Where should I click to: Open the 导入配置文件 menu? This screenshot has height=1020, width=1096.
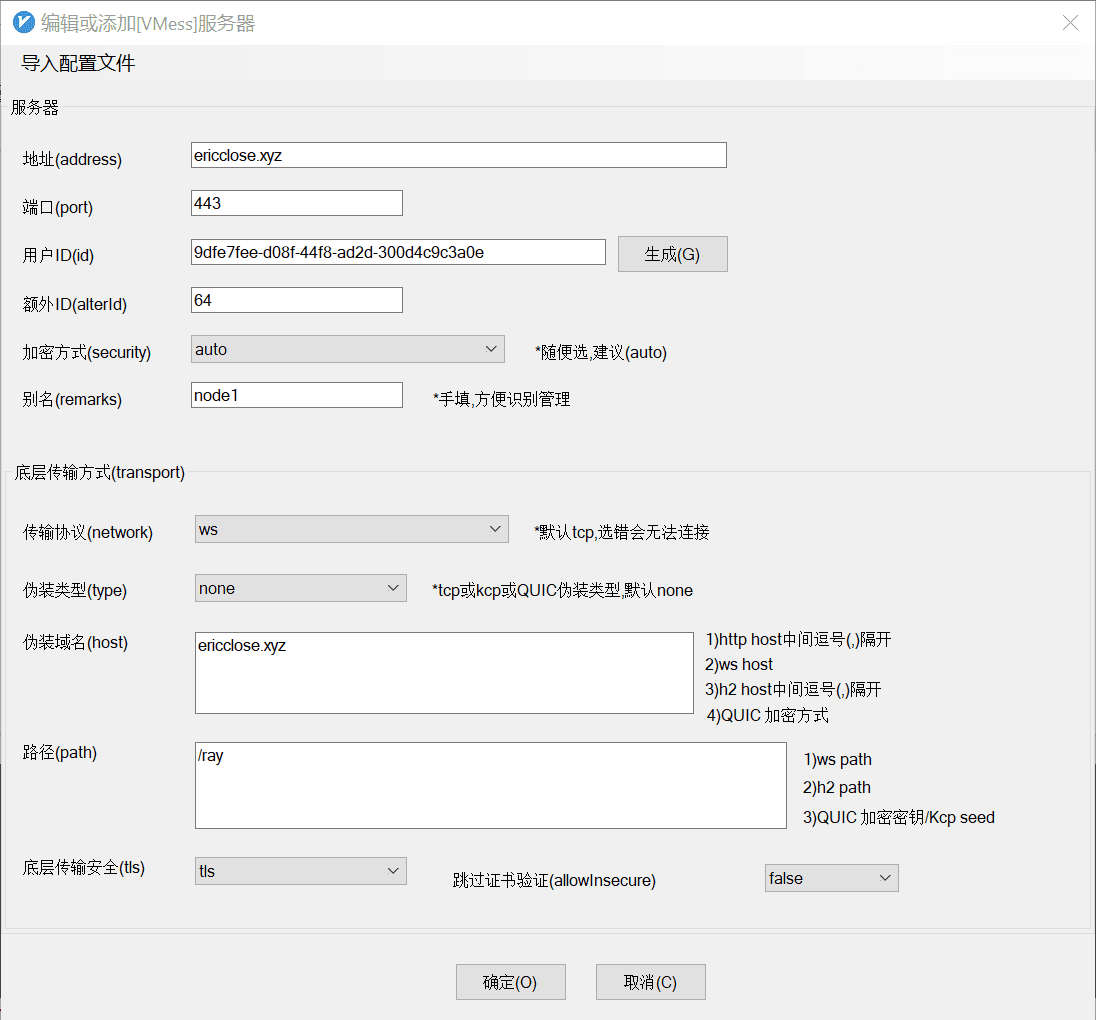tap(78, 64)
